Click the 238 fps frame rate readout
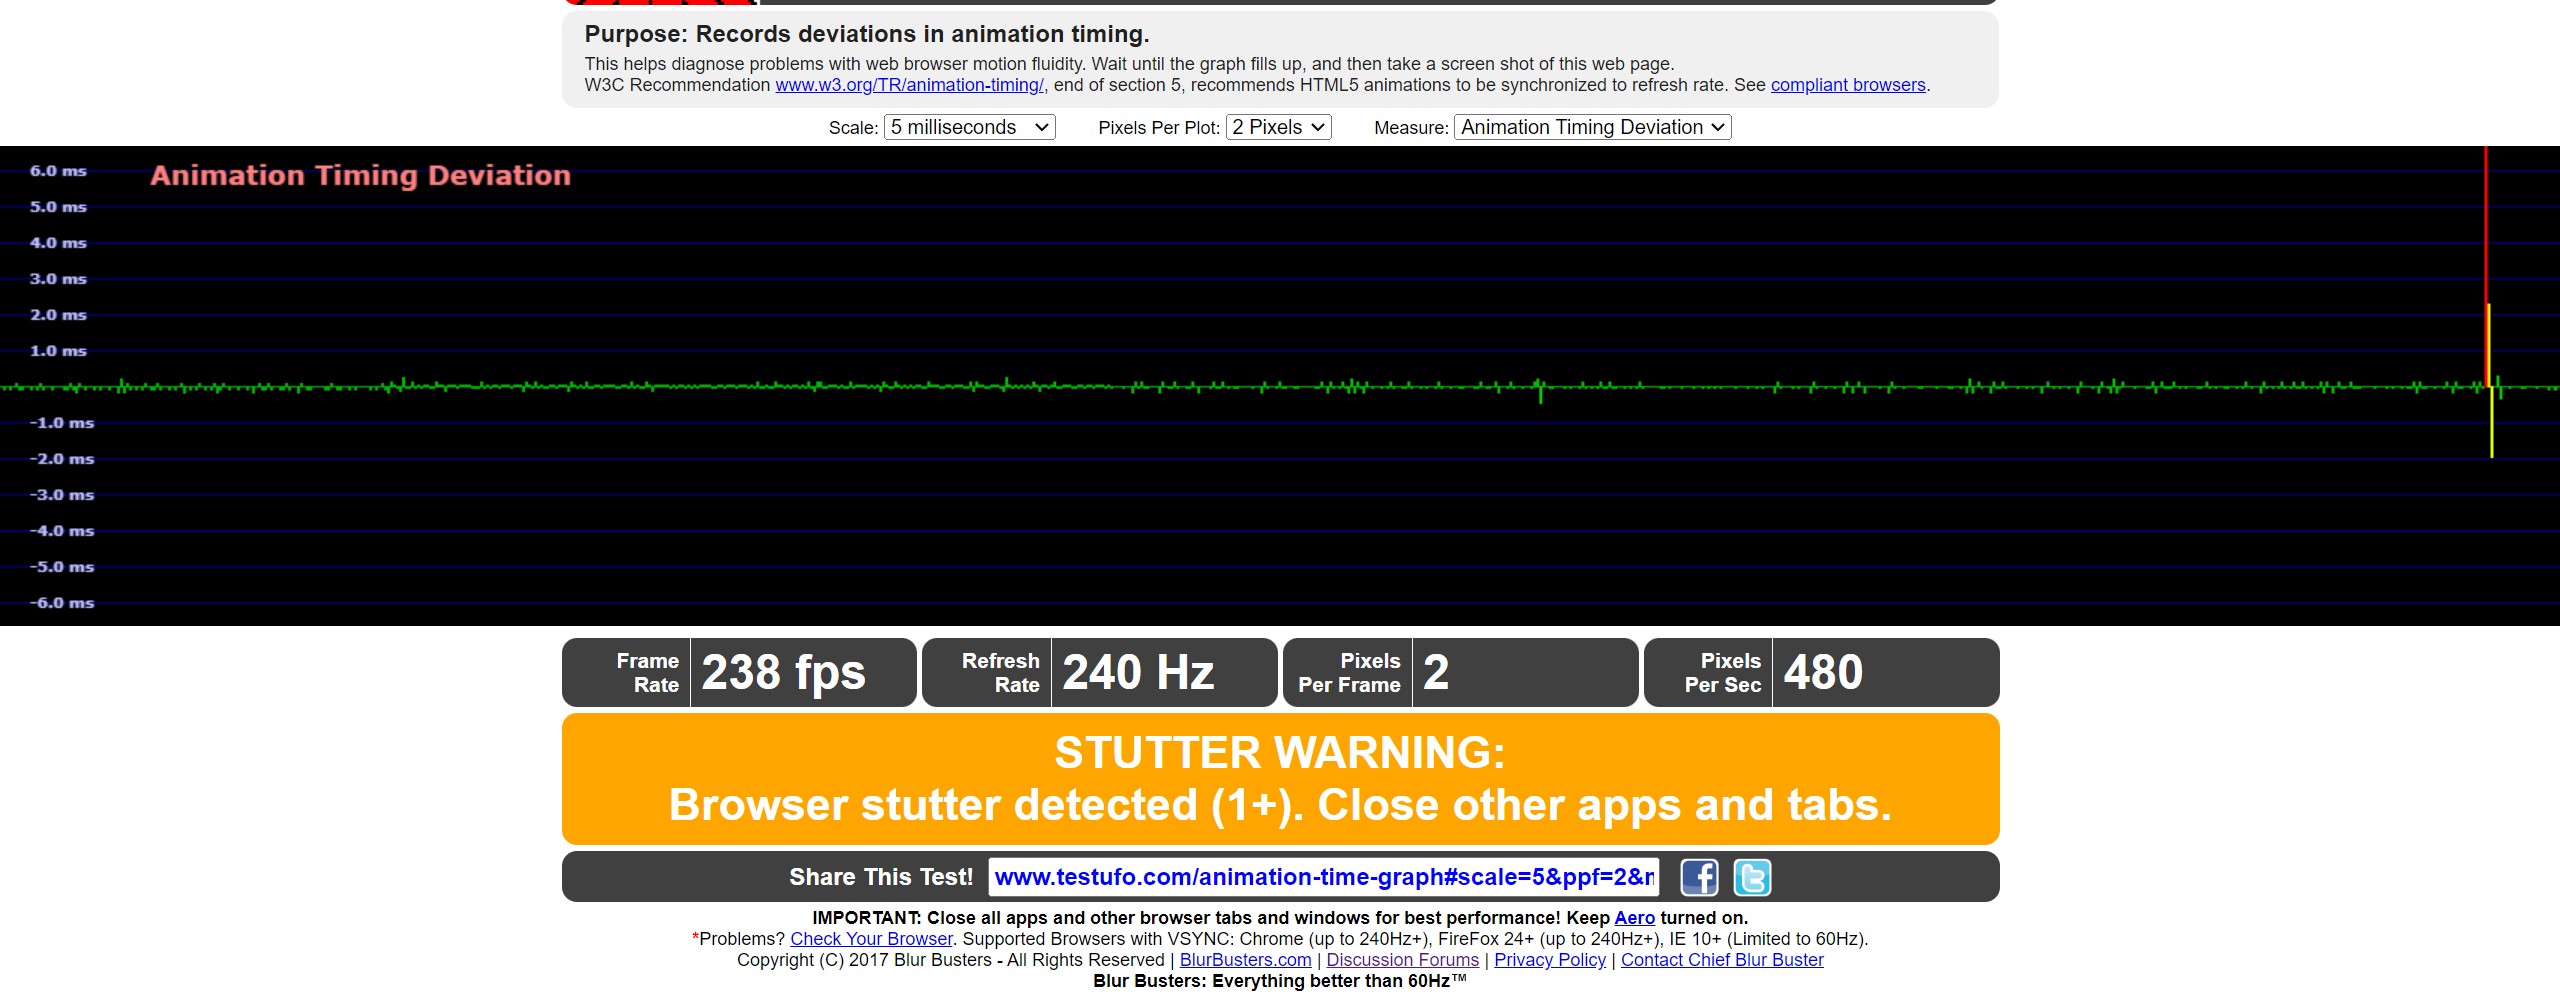The width and height of the screenshot is (2560, 1000). pos(783,672)
